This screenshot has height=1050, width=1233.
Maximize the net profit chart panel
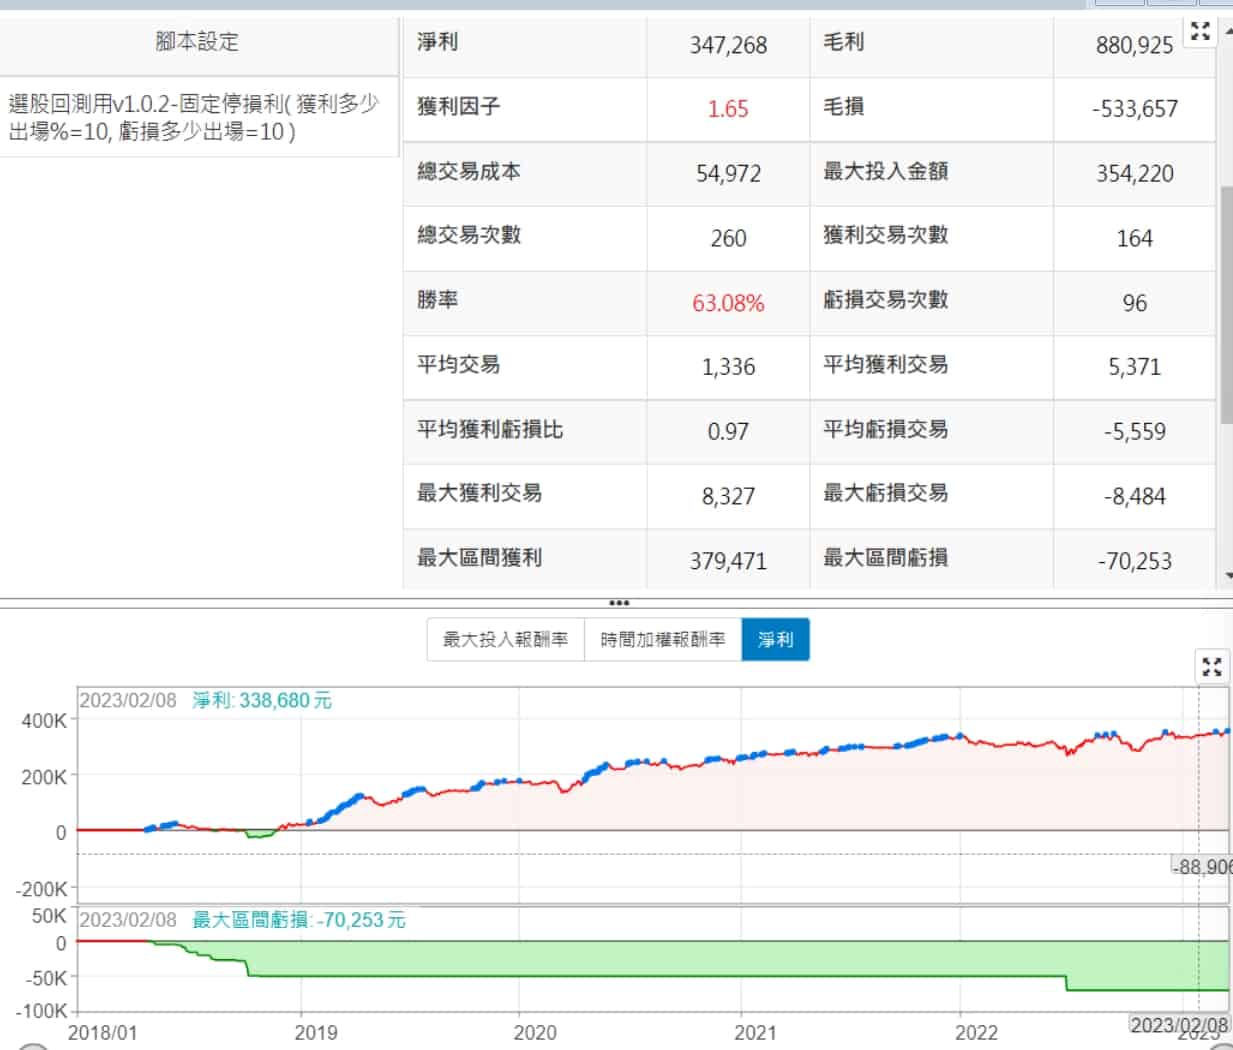click(1212, 667)
